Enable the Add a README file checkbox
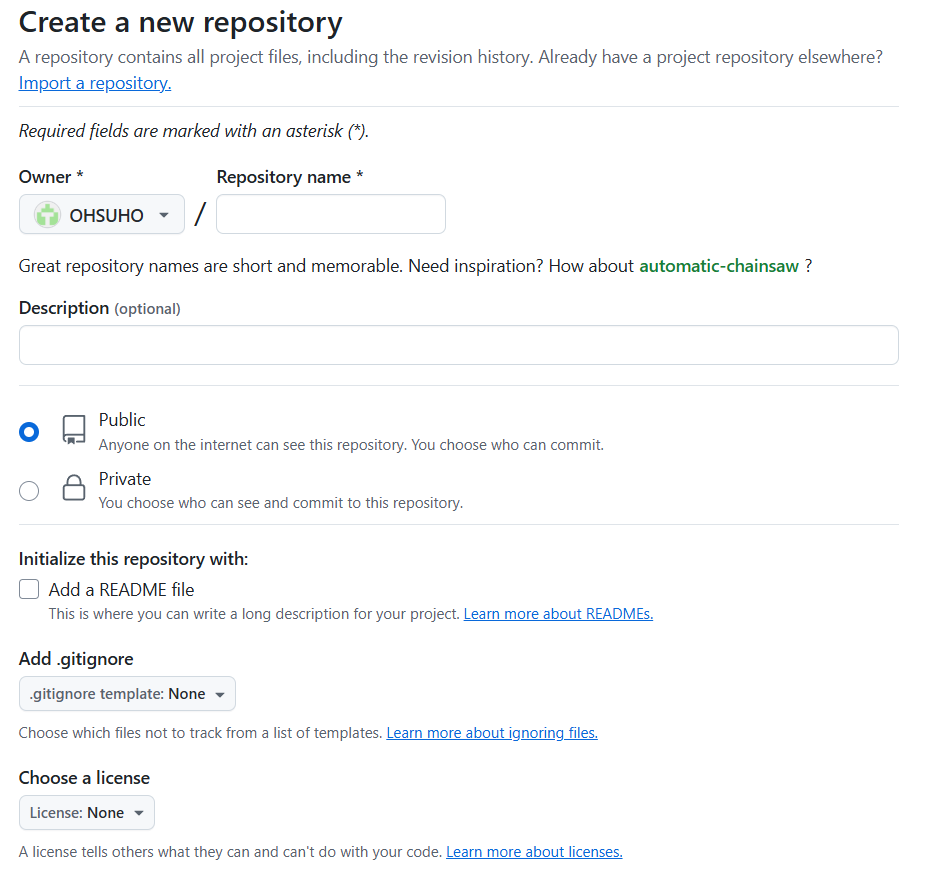The height and width of the screenshot is (872, 930). (x=29, y=589)
